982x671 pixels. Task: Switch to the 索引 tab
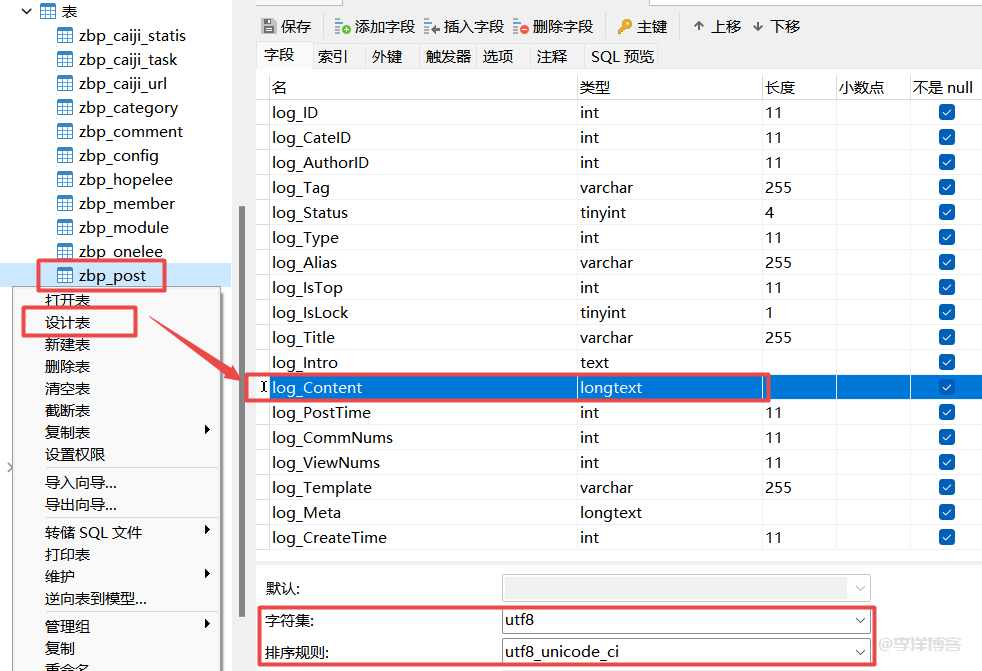[333, 57]
